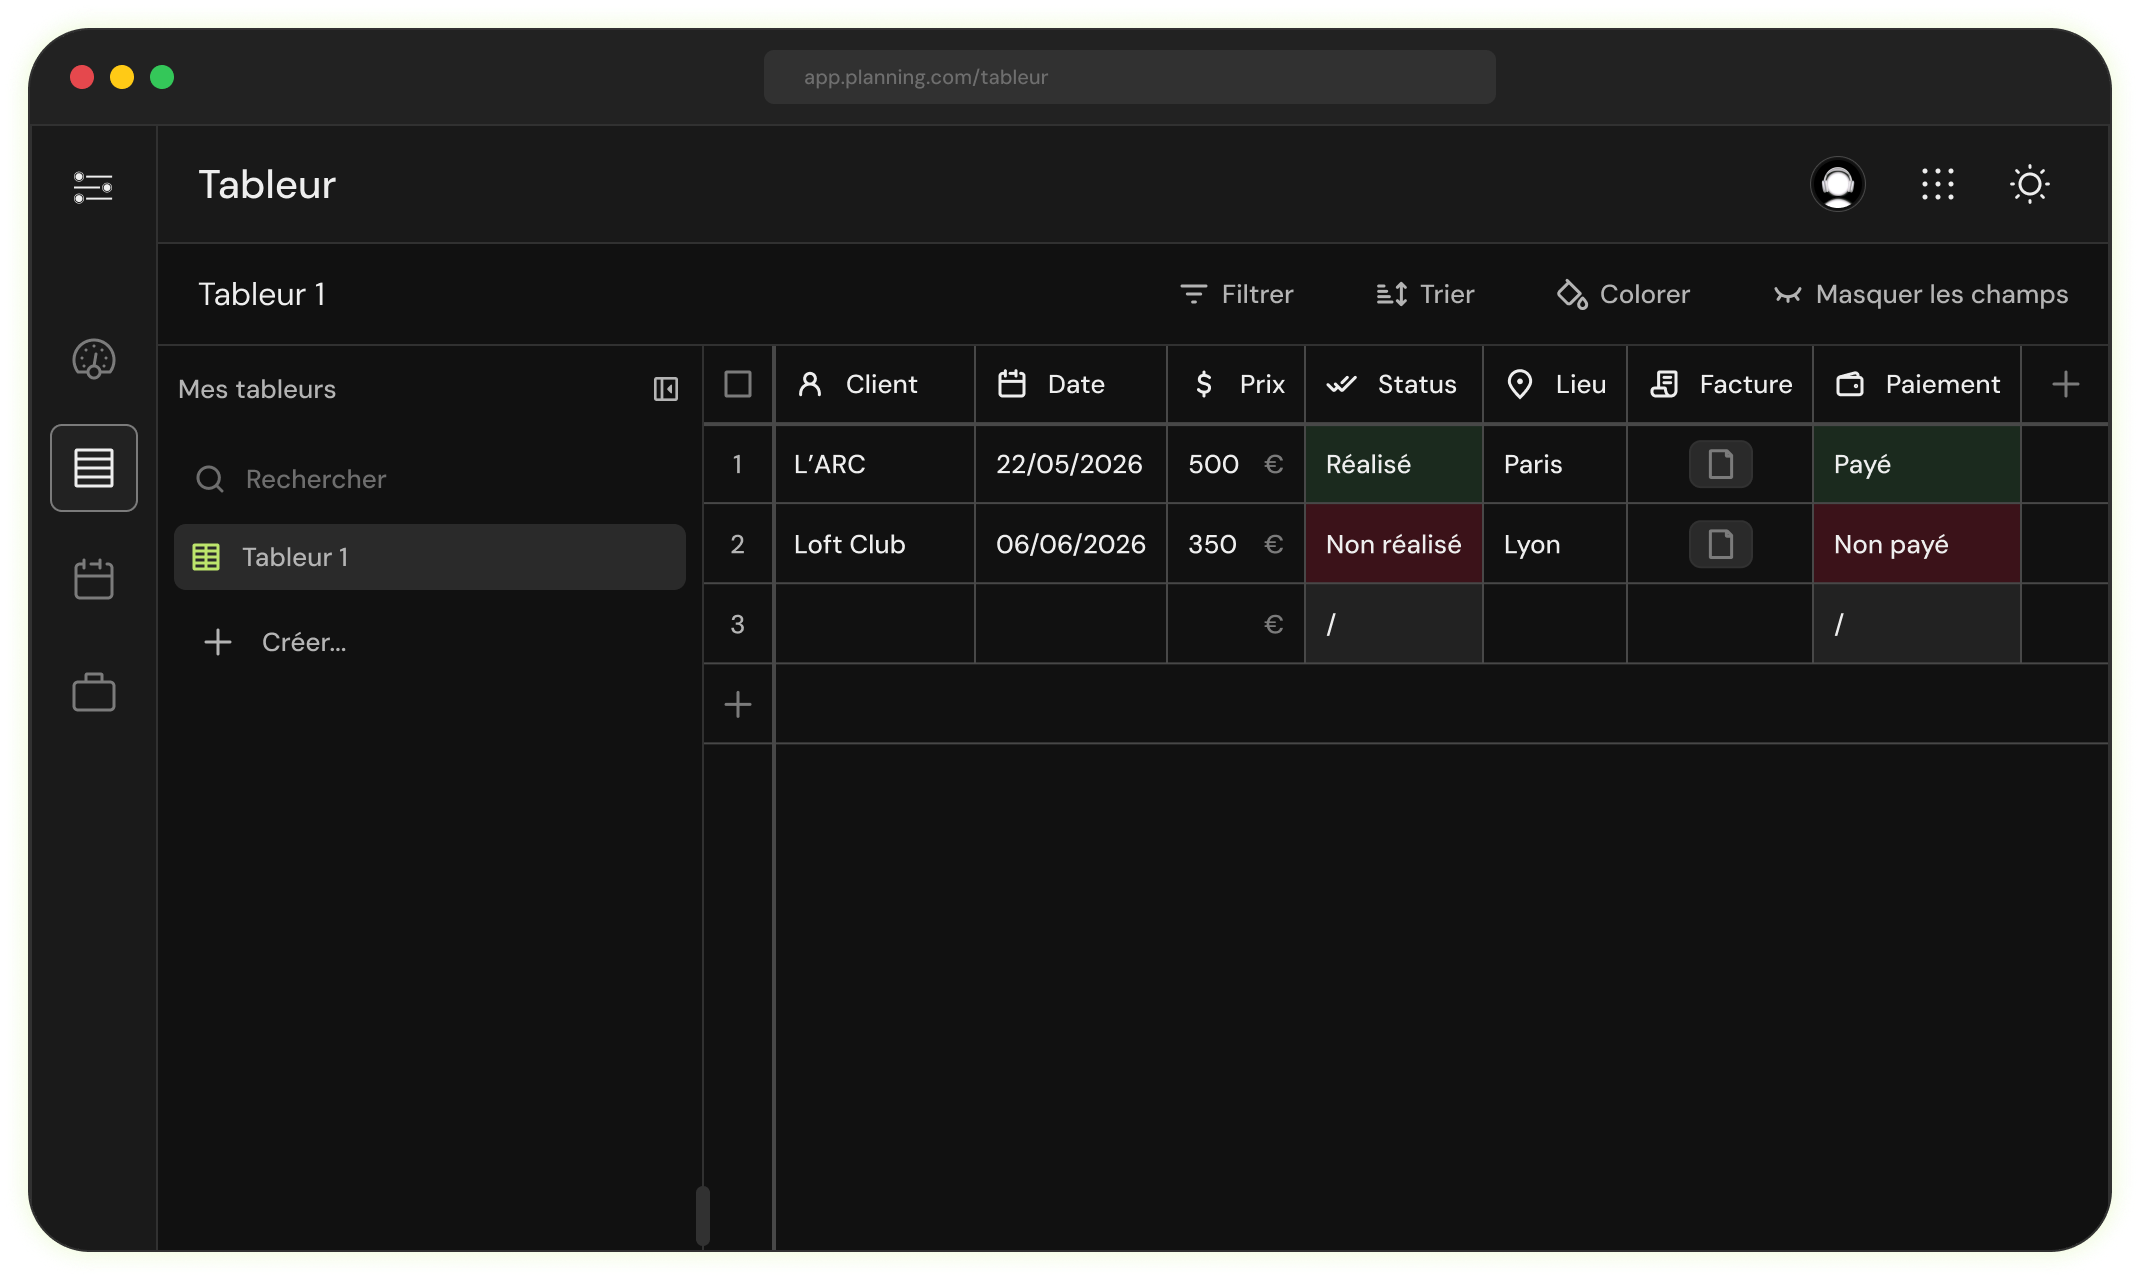Click the 500 € price cell
This screenshot has height=1280, width=2140.
pyautogui.click(x=1236, y=464)
